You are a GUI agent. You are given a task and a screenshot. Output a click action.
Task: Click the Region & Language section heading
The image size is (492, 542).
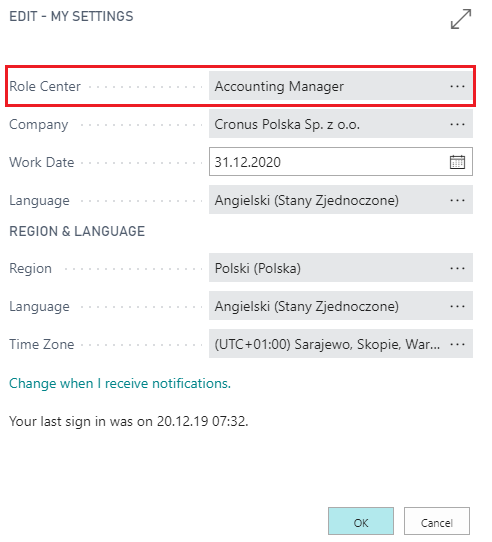tap(77, 231)
